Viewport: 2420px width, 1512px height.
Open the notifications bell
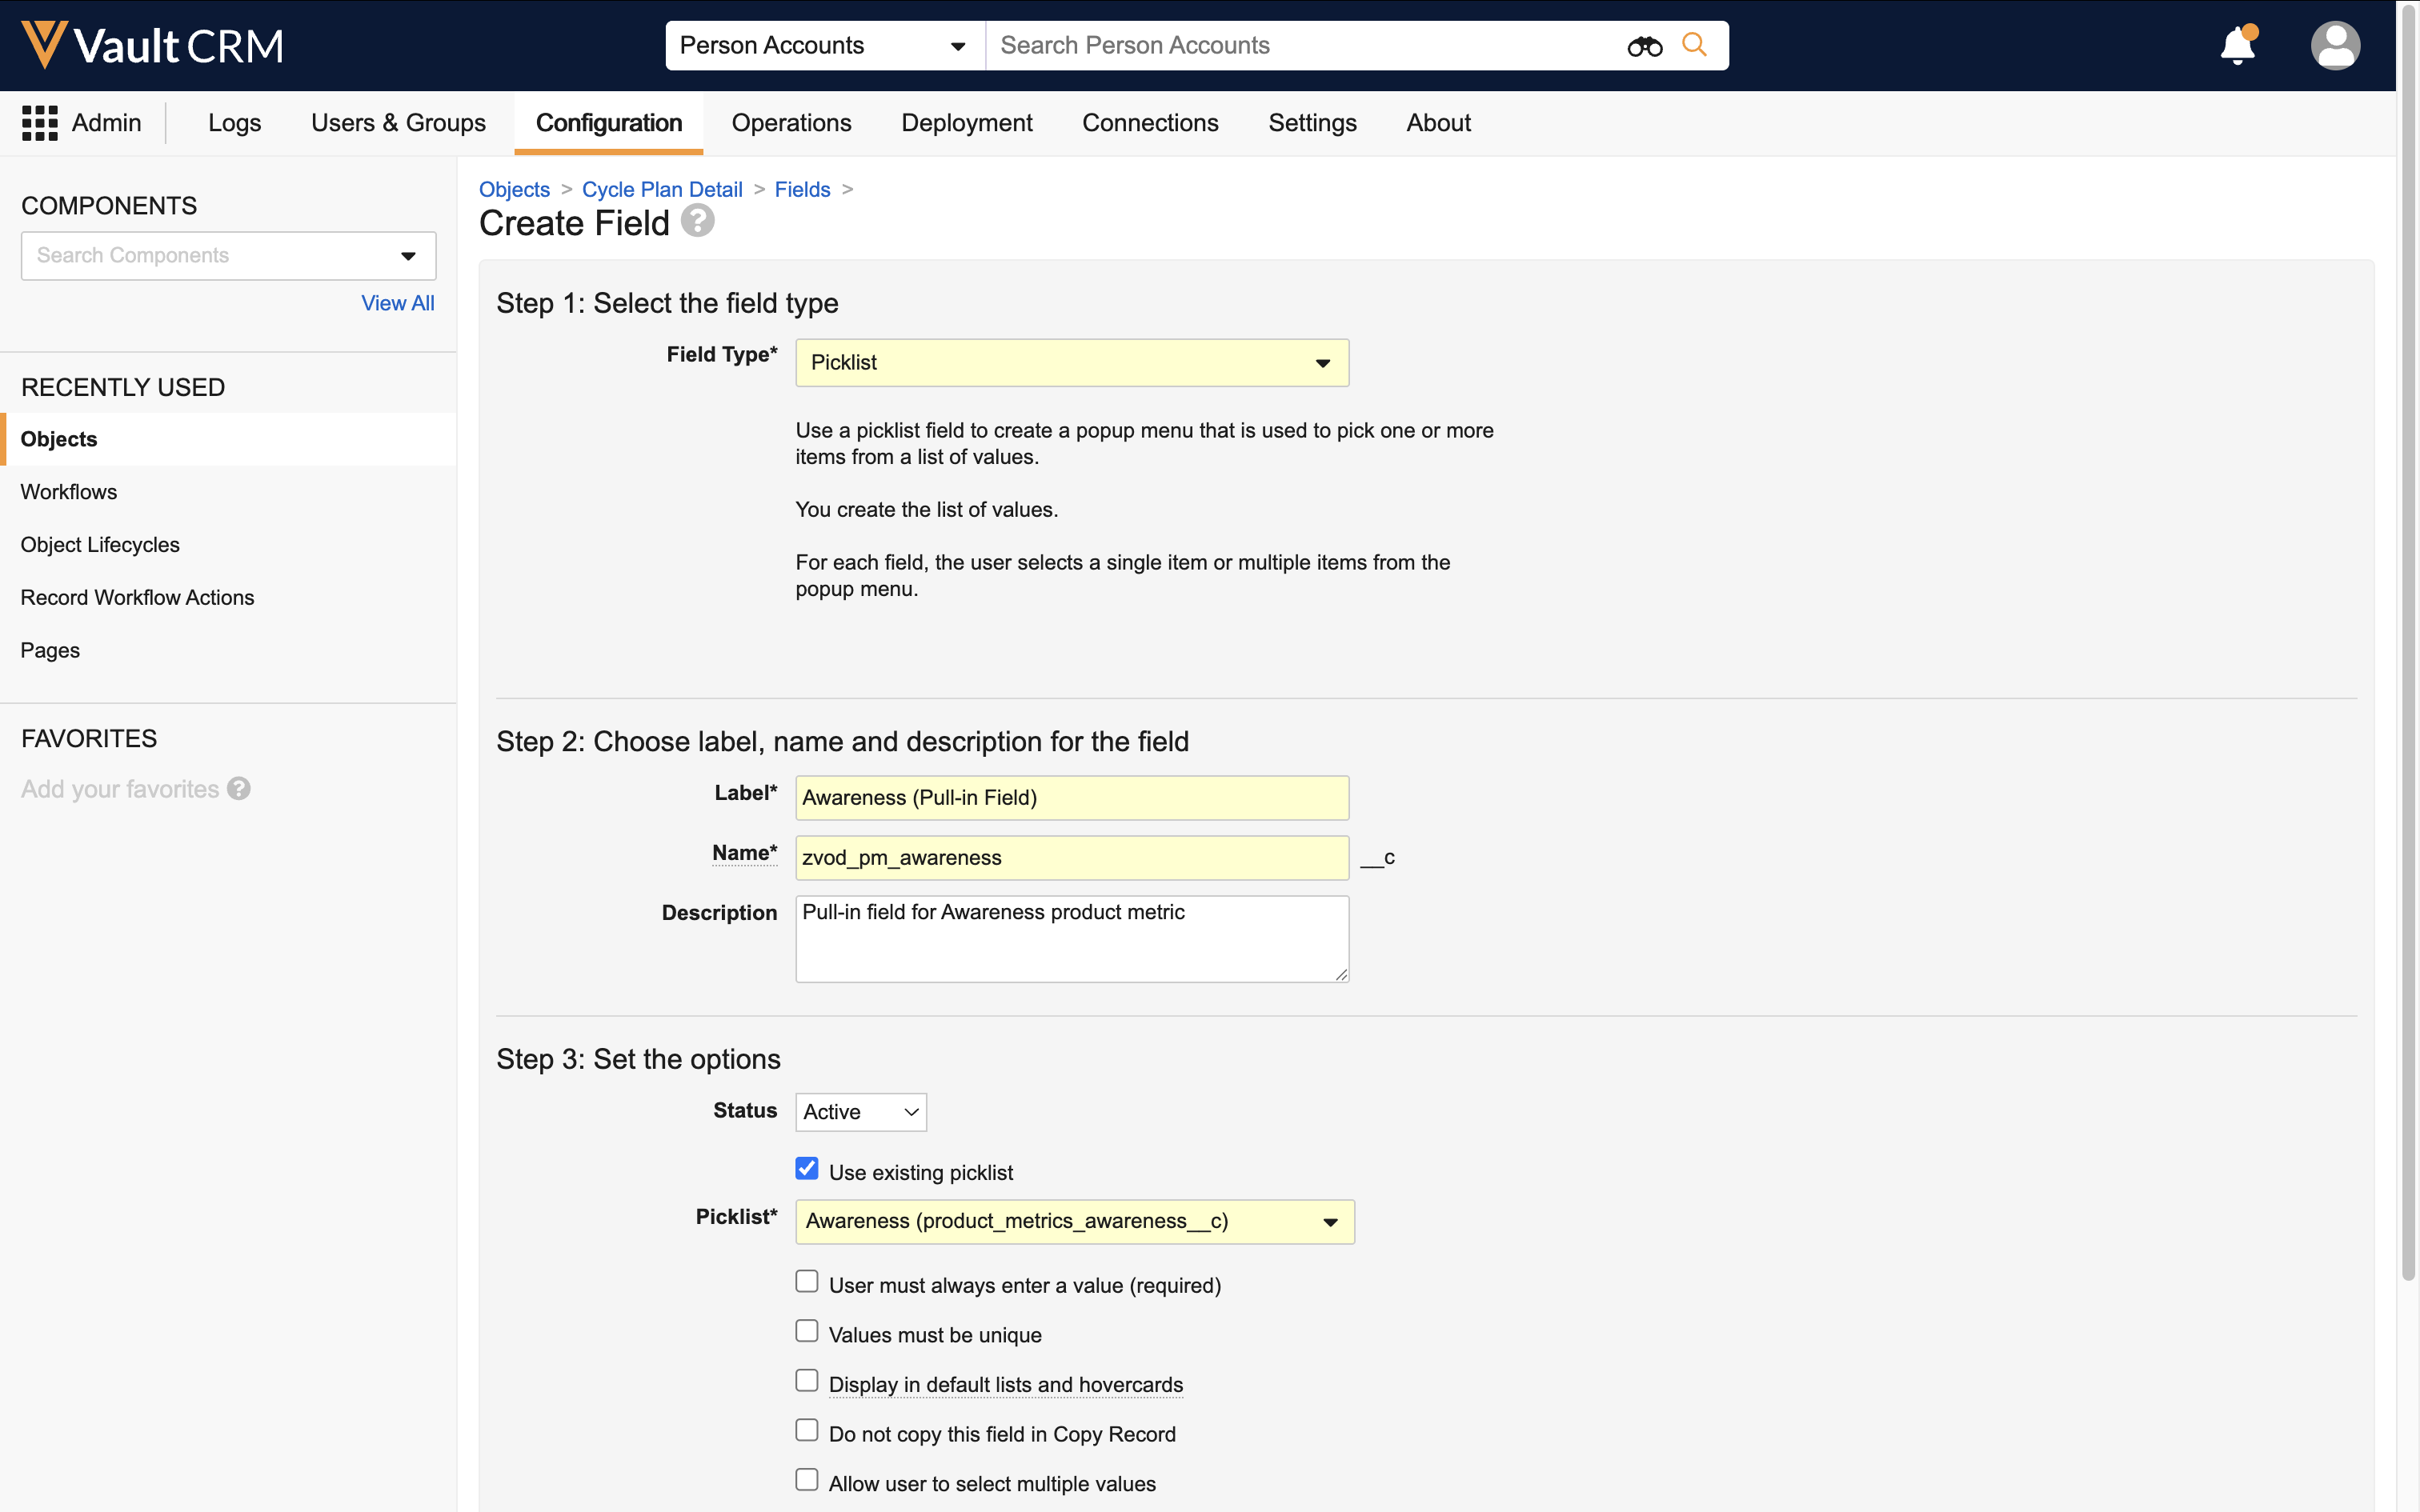[2237, 46]
